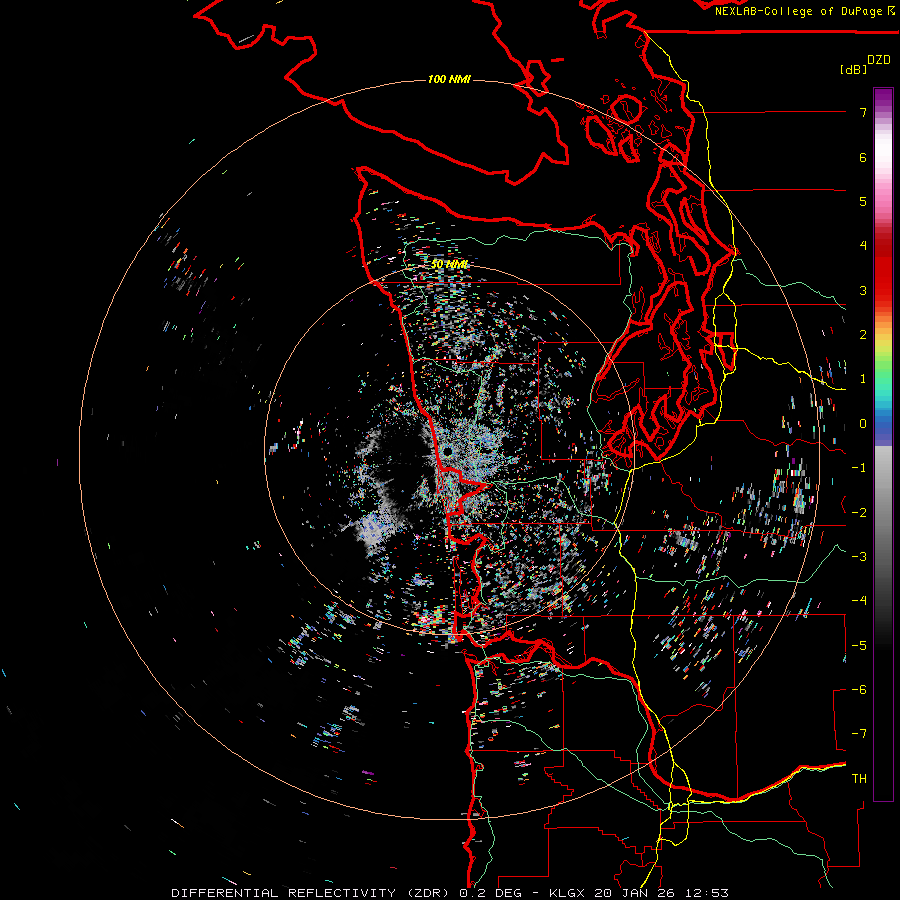Click the 0 value on the scale
The height and width of the screenshot is (900, 900).
(x=863, y=424)
